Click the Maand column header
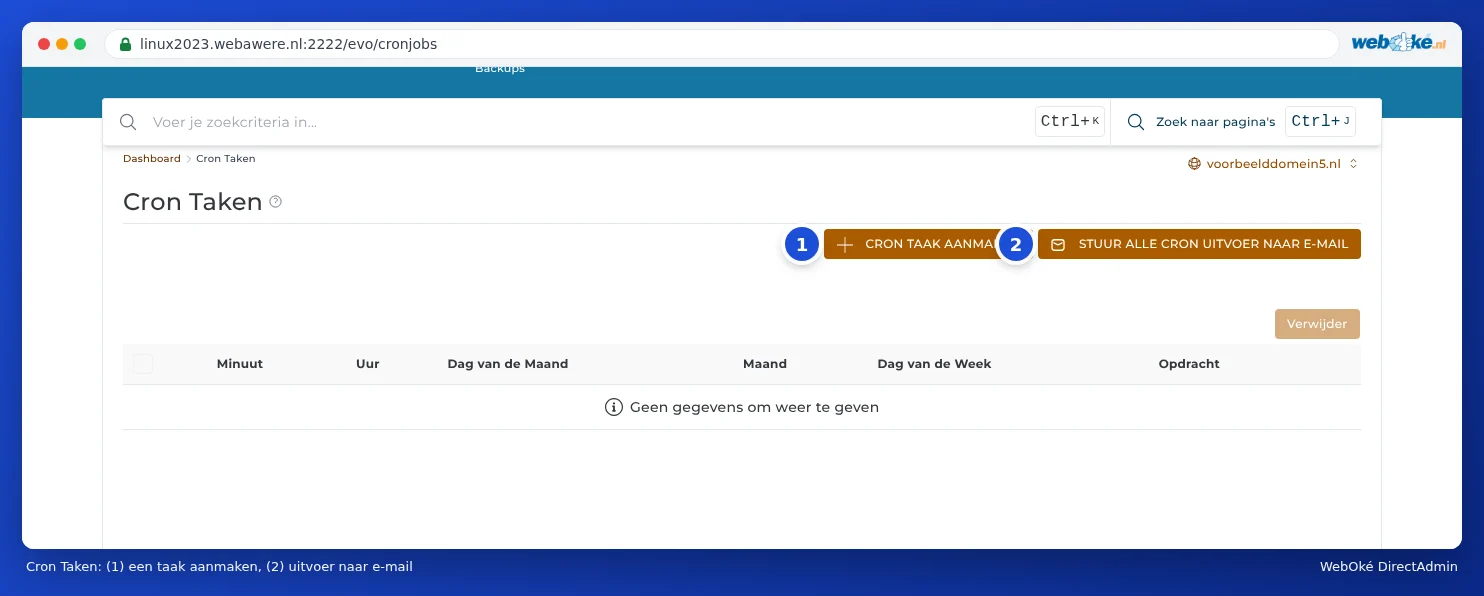 point(765,364)
